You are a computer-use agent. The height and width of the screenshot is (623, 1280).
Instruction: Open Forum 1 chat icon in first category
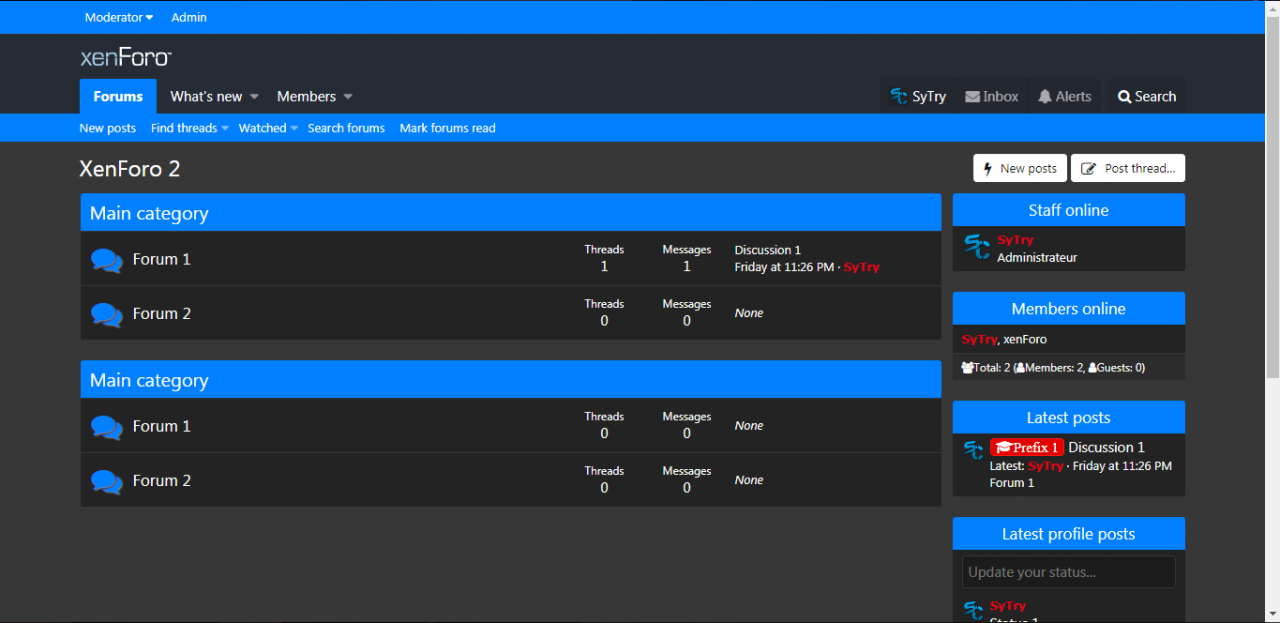(x=107, y=260)
